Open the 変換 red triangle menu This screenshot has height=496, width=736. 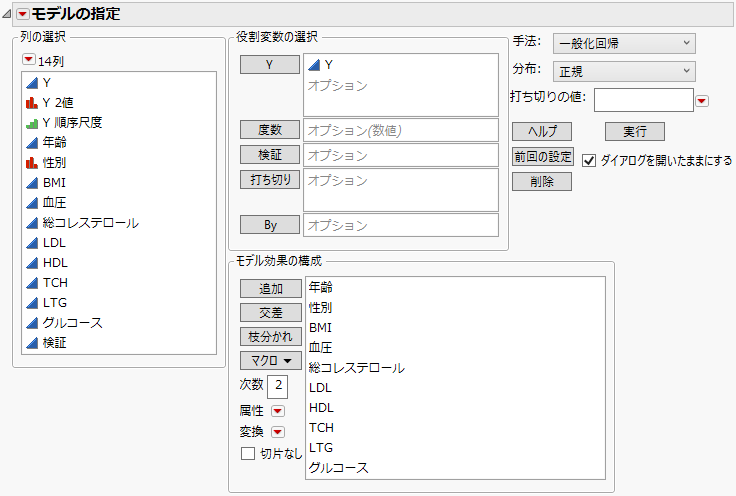point(277,432)
